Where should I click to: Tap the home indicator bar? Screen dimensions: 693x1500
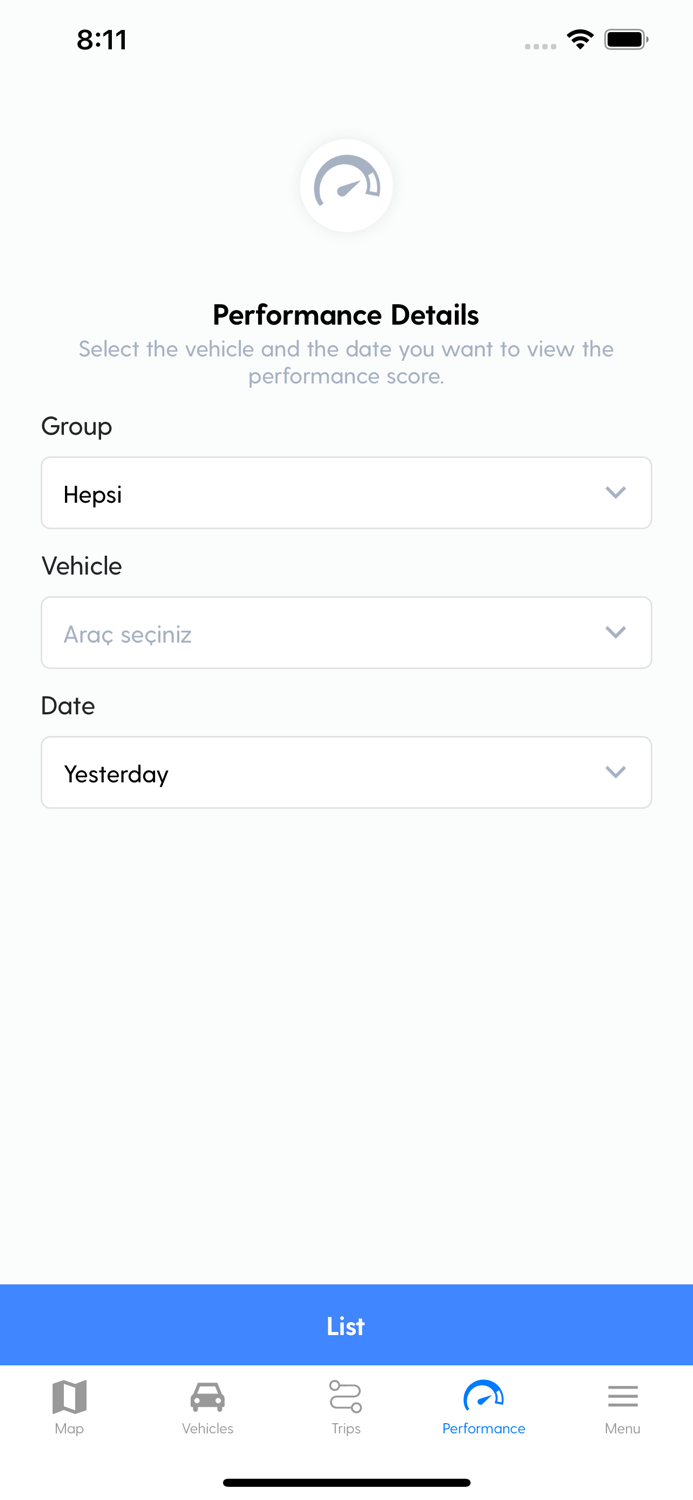tap(346, 1483)
